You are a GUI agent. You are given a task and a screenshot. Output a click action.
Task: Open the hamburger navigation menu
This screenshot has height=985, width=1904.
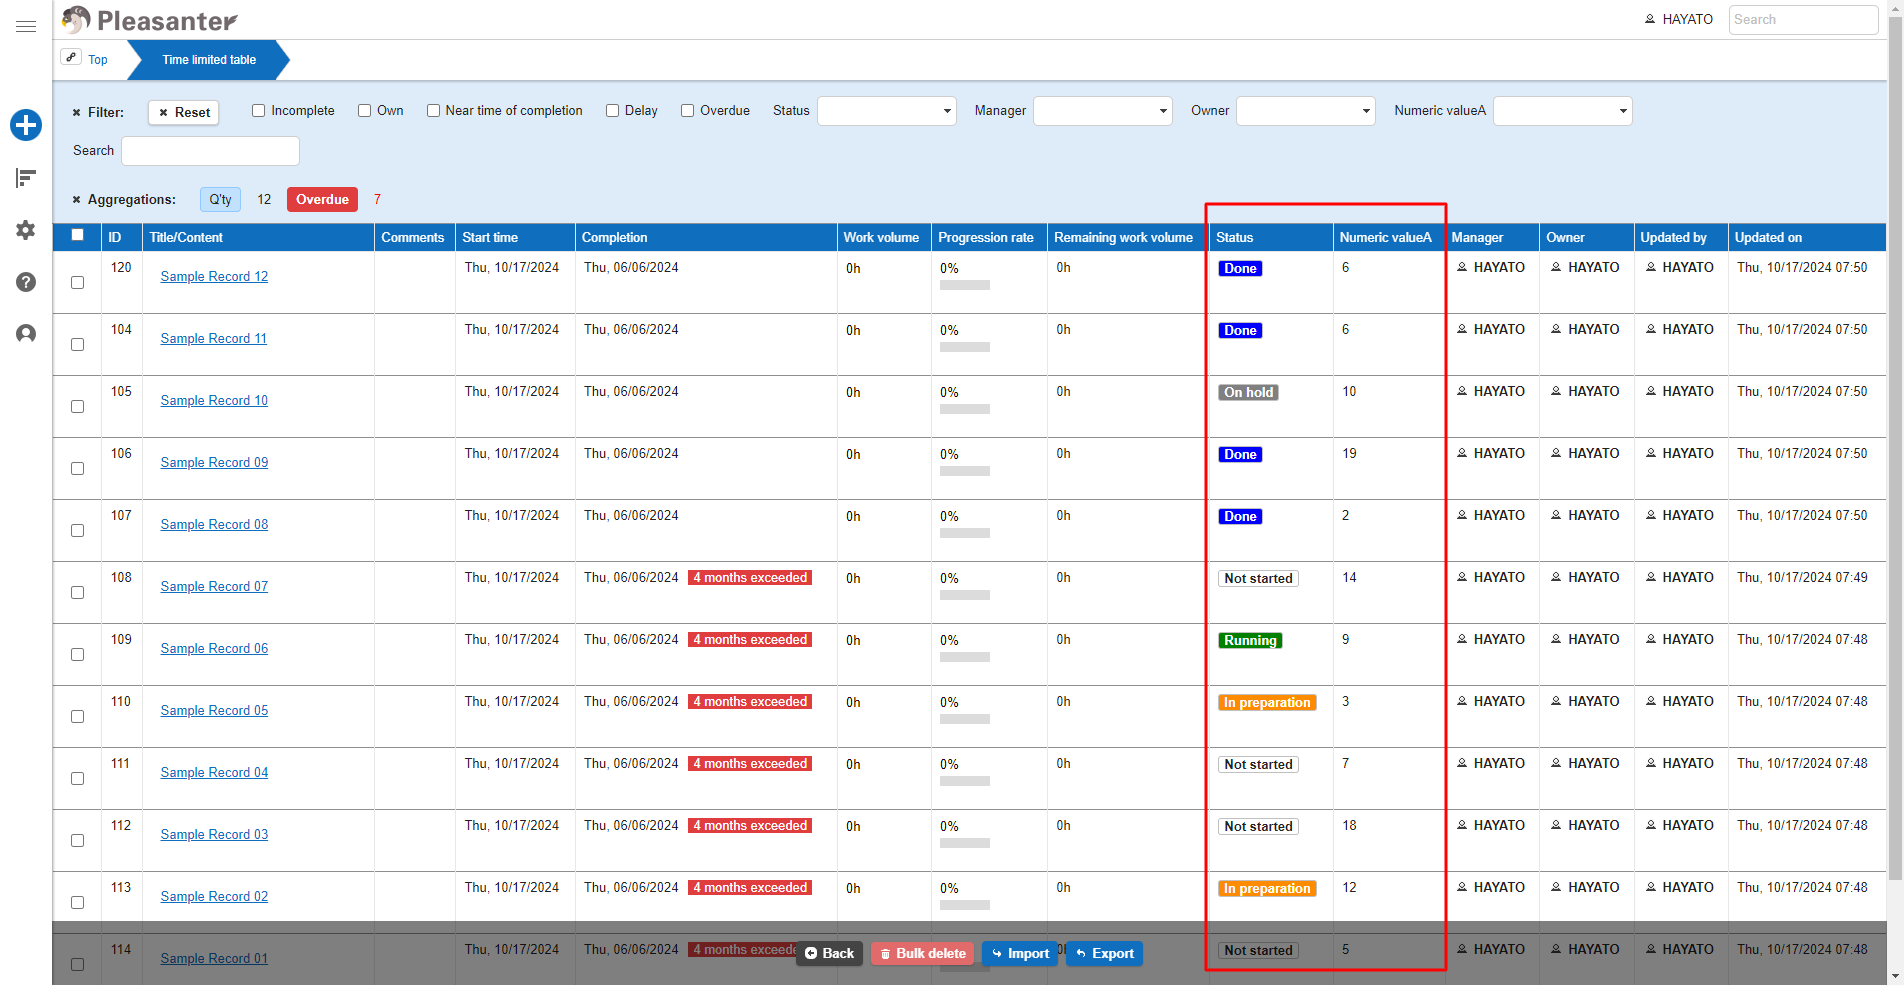tap(26, 26)
